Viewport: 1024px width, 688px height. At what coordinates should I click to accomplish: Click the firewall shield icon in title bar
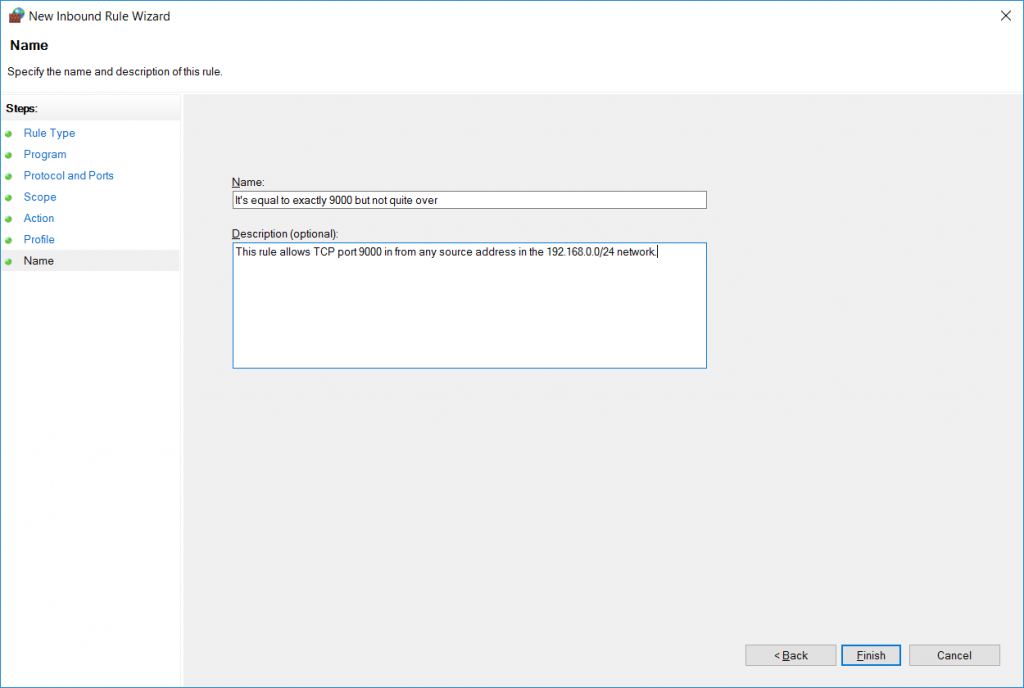15,15
